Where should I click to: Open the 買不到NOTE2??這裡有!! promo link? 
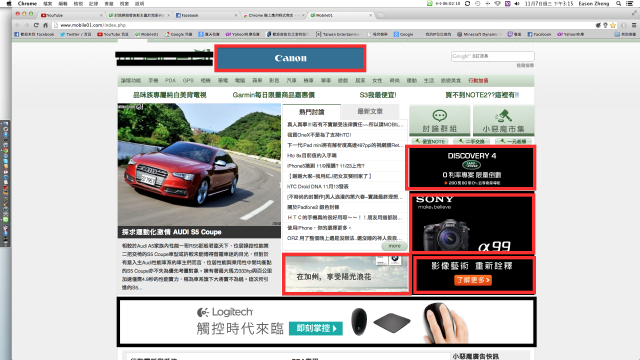click(x=482, y=95)
